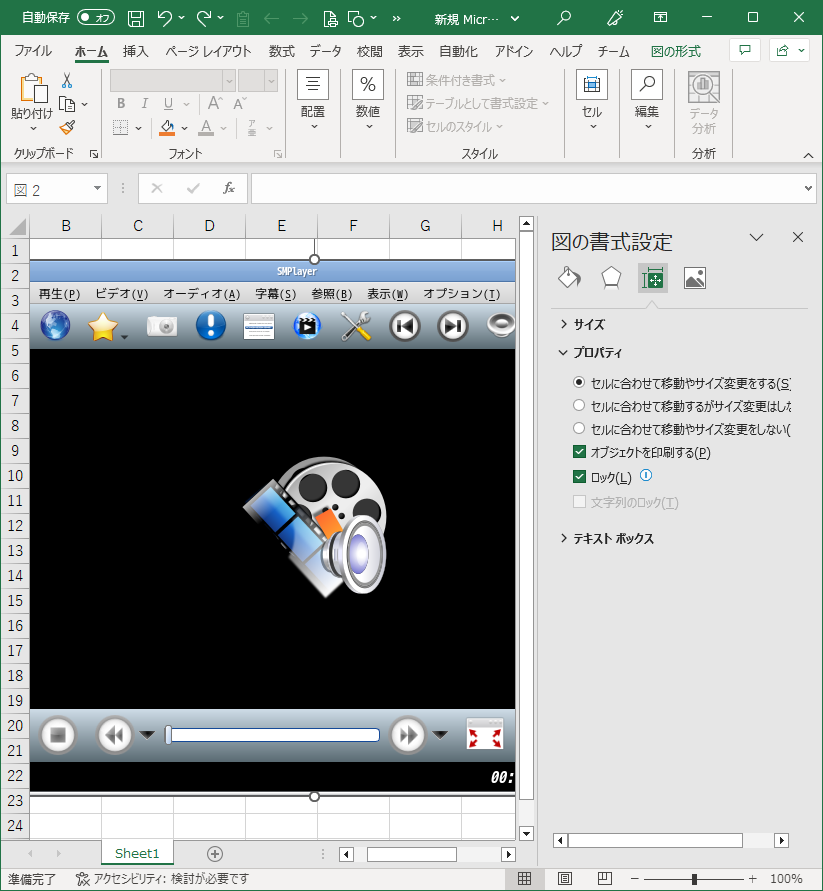Toggle オブジェクトを印刷する checkbox
This screenshot has width=823, height=891.
(x=579, y=452)
